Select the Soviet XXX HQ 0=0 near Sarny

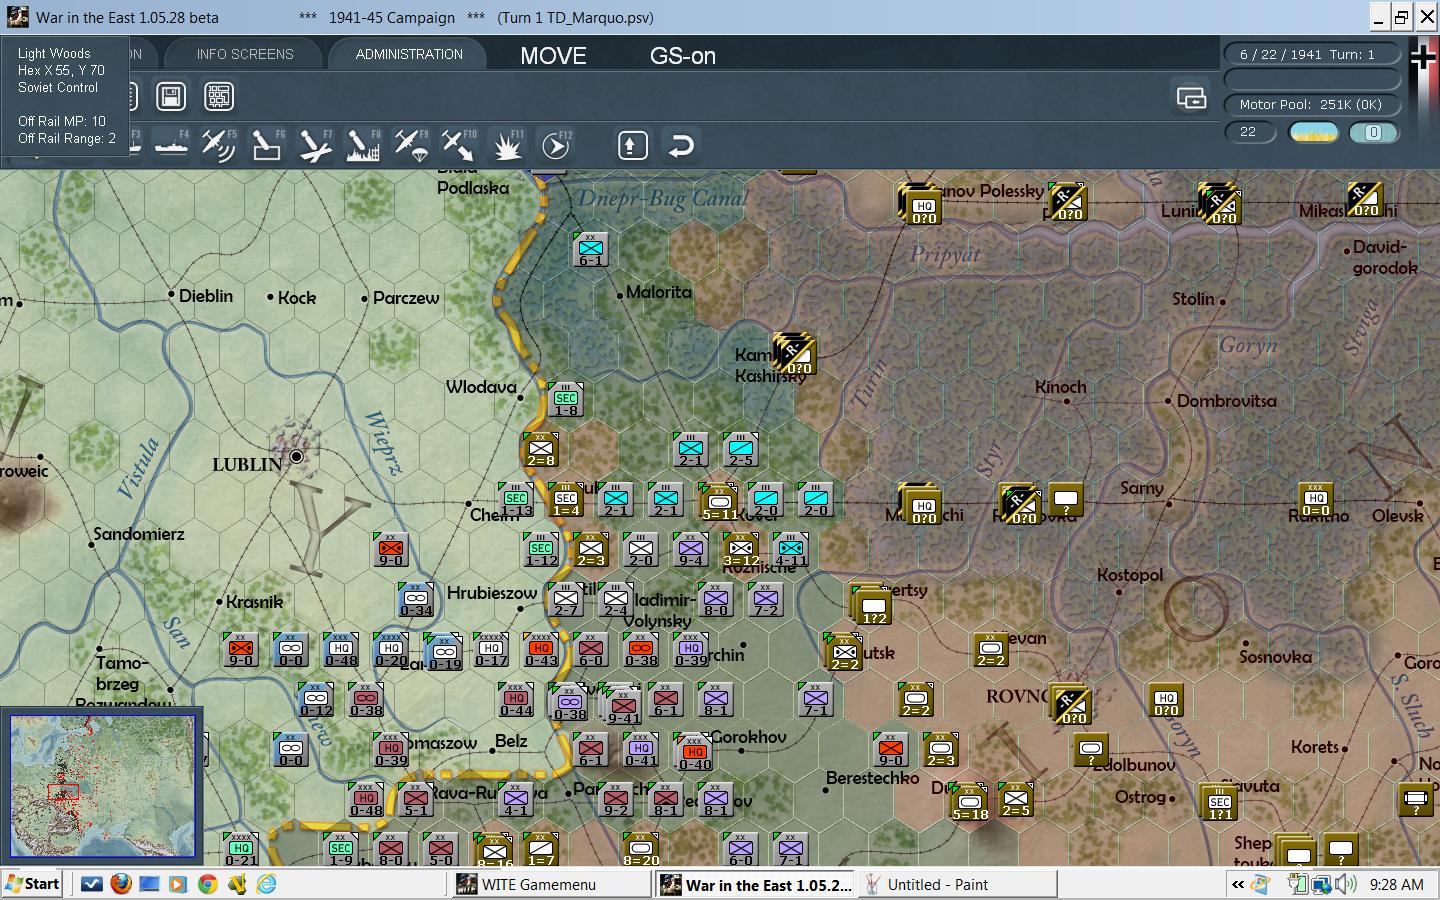click(1316, 500)
